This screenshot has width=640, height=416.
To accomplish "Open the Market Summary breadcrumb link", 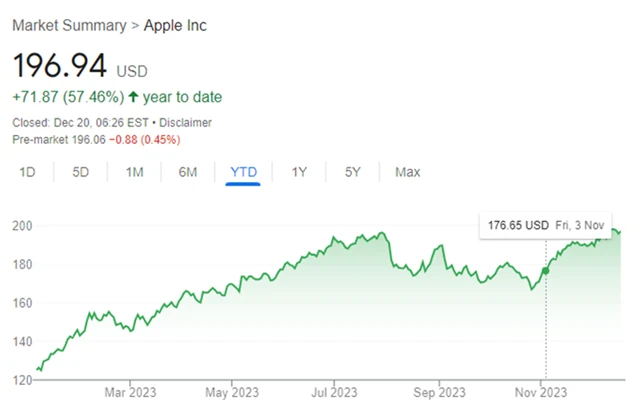I will click(x=60, y=25).
